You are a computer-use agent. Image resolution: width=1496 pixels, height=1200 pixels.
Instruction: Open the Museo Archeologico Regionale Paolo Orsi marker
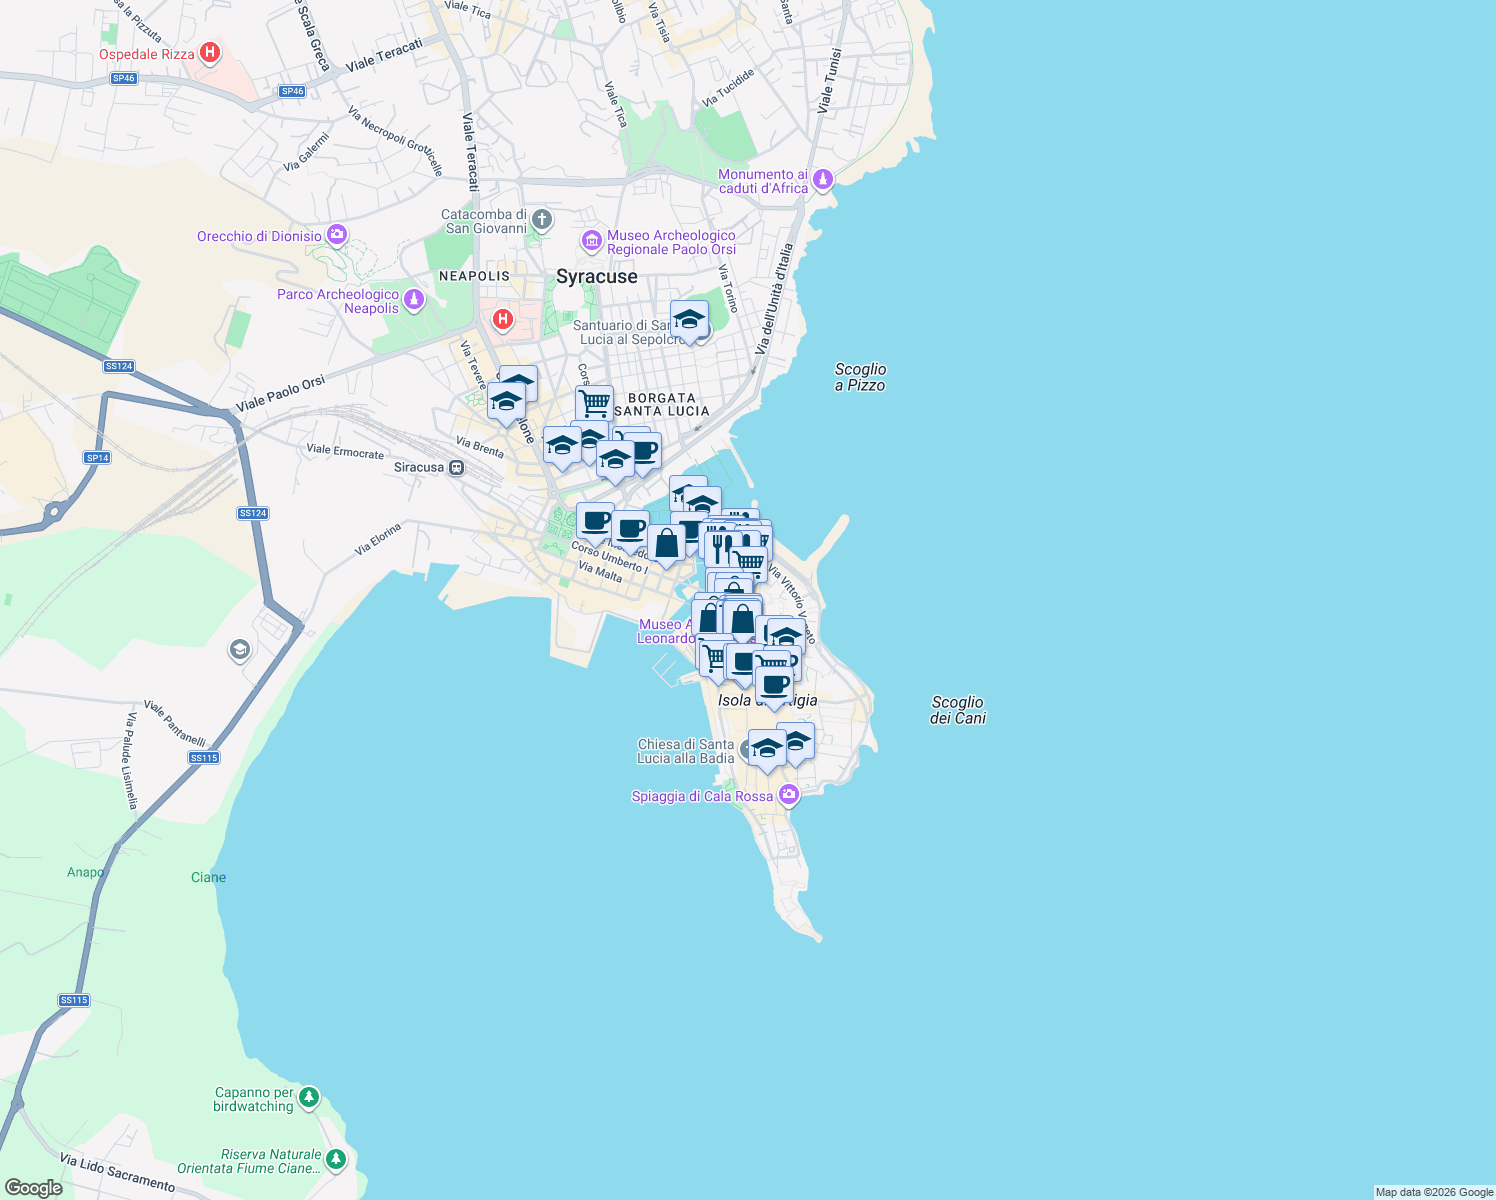[593, 241]
